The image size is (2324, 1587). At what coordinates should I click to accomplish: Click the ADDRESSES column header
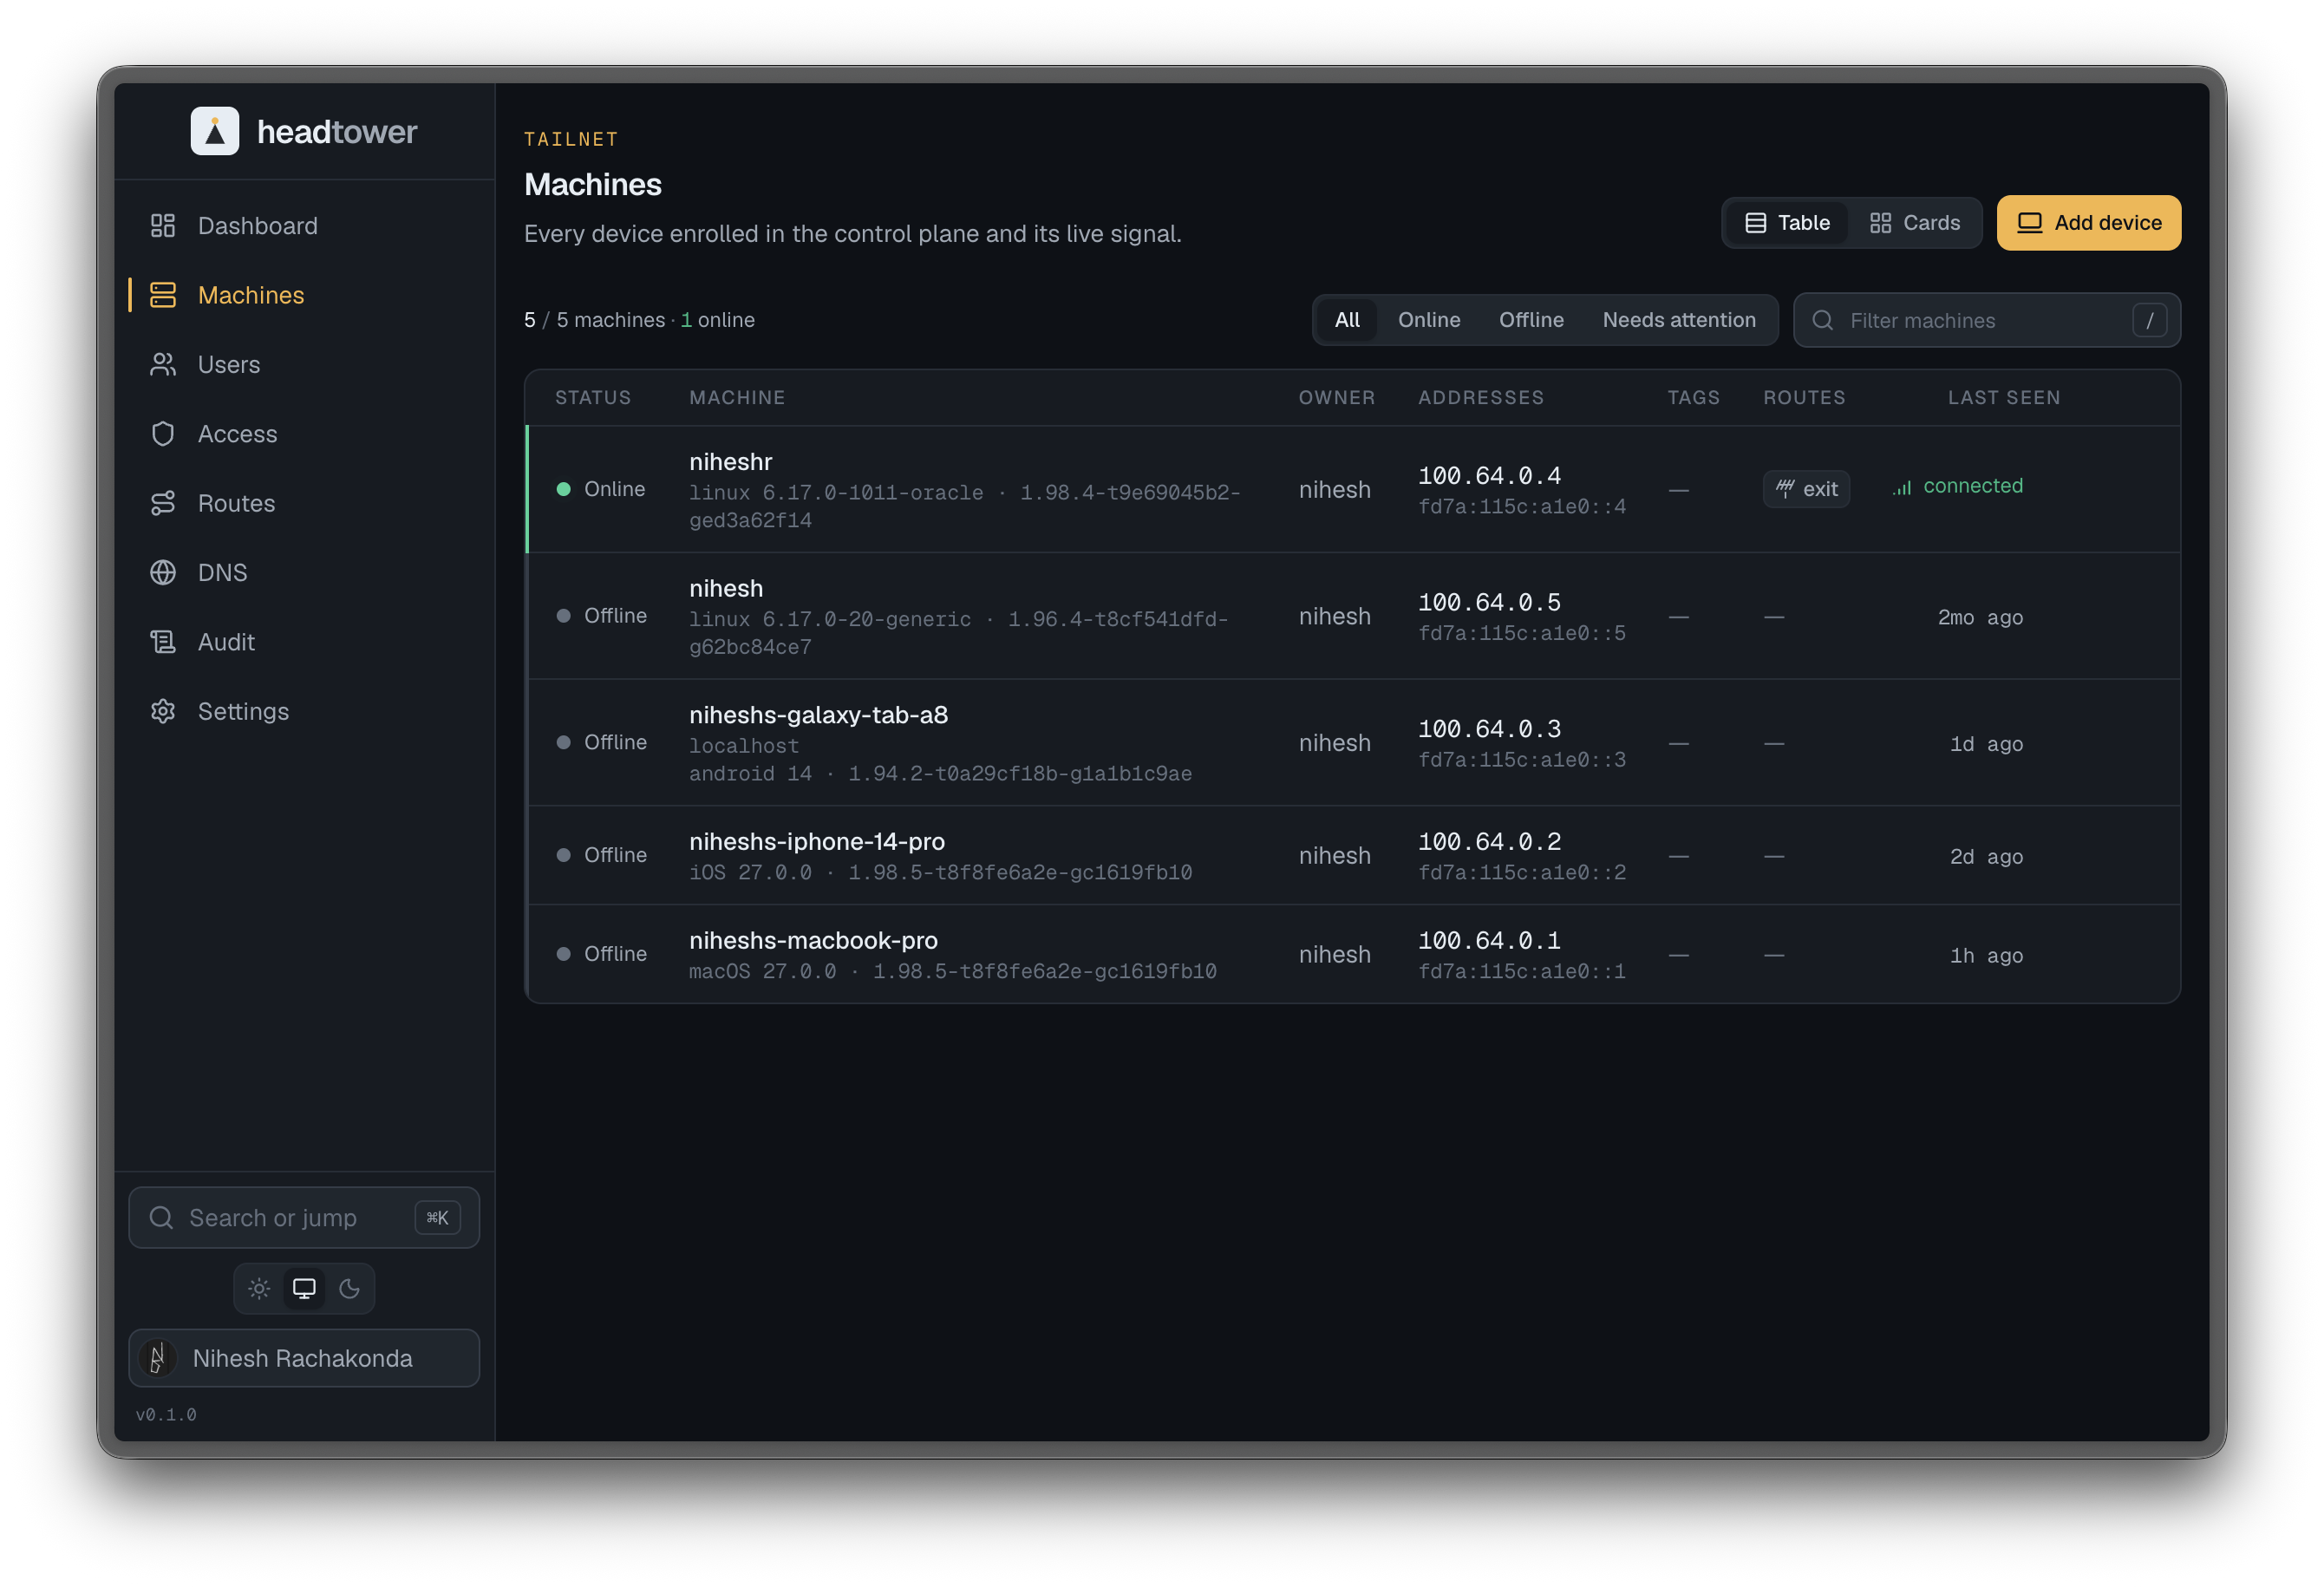pos(1481,398)
